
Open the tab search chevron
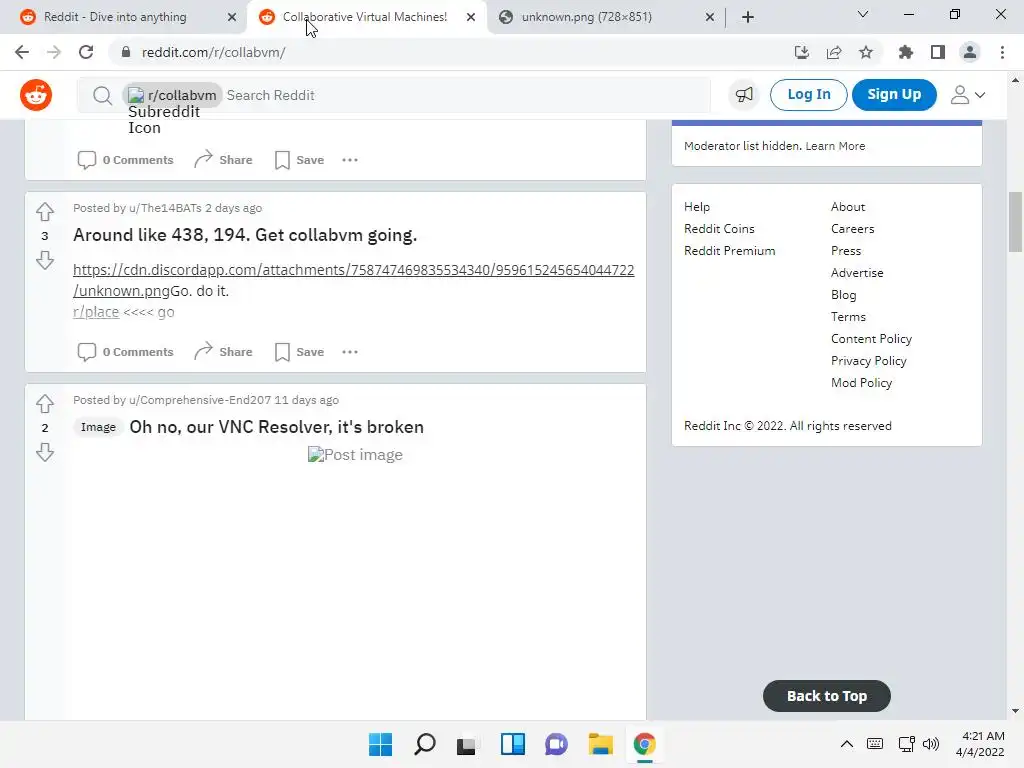[863, 14]
